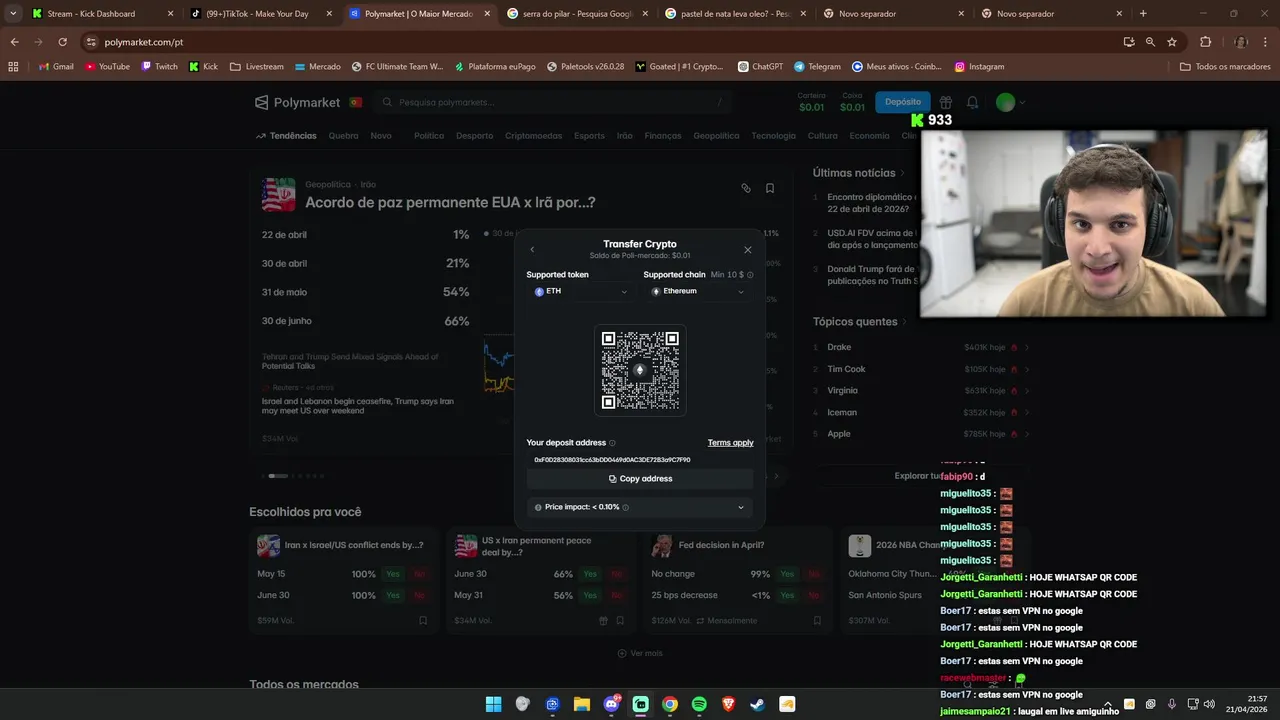Open the Todos os marcadores folder
This screenshot has height=720, width=1280.
1225,67
